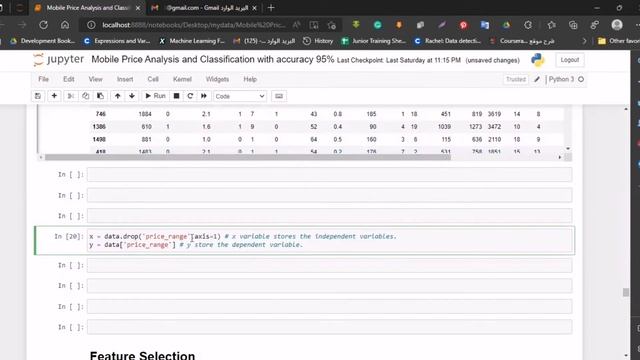Open browser favorites star icon
640x360 pixels.
coord(551,25)
